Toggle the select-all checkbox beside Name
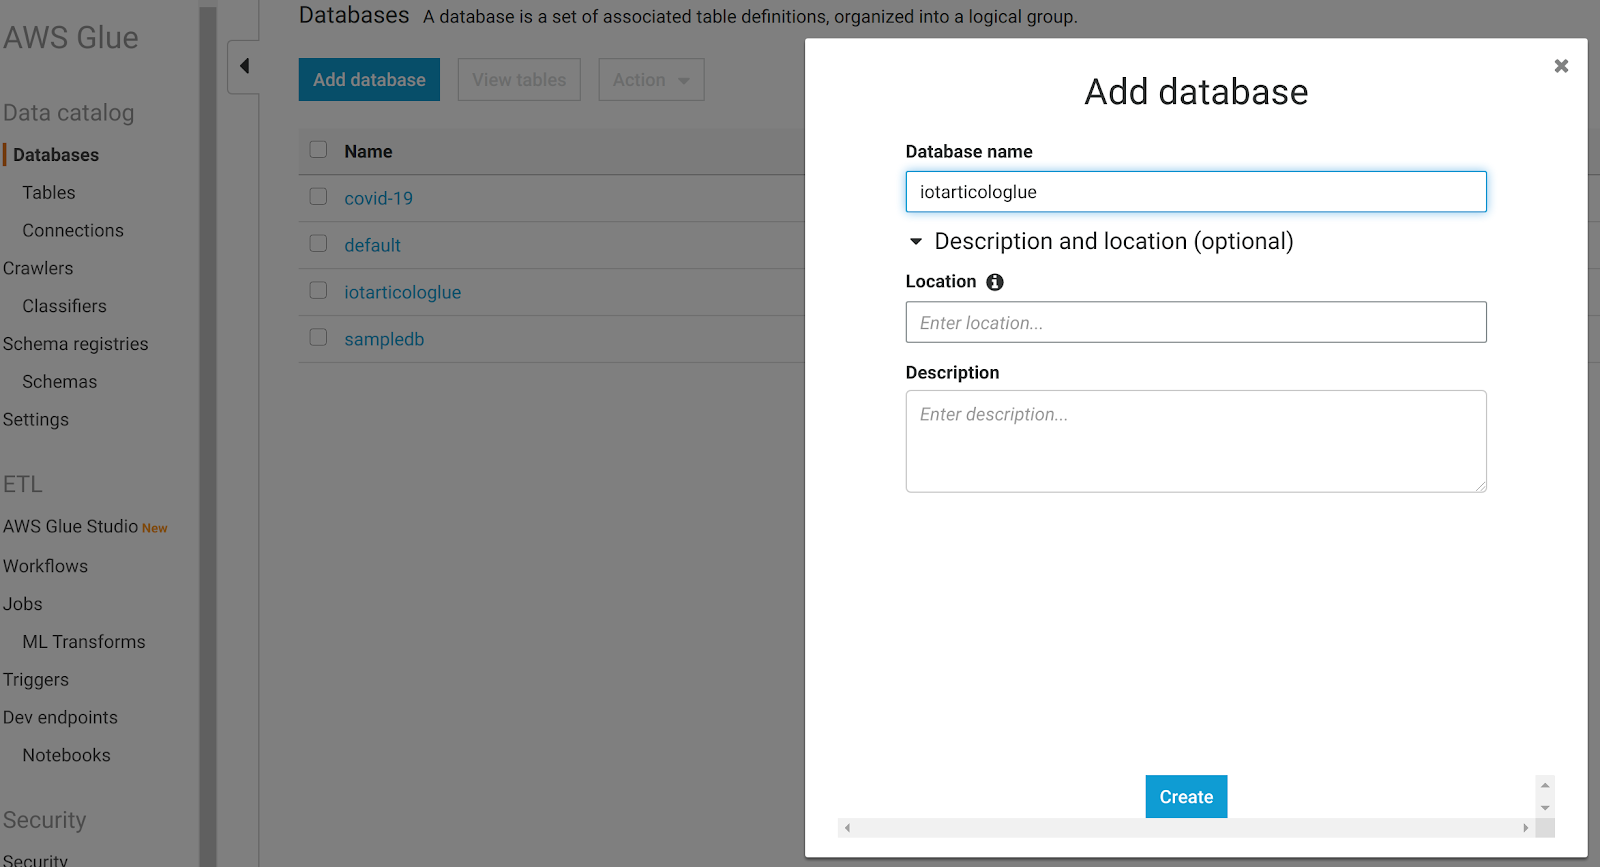The width and height of the screenshot is (1600, 867). click(318, 150)
